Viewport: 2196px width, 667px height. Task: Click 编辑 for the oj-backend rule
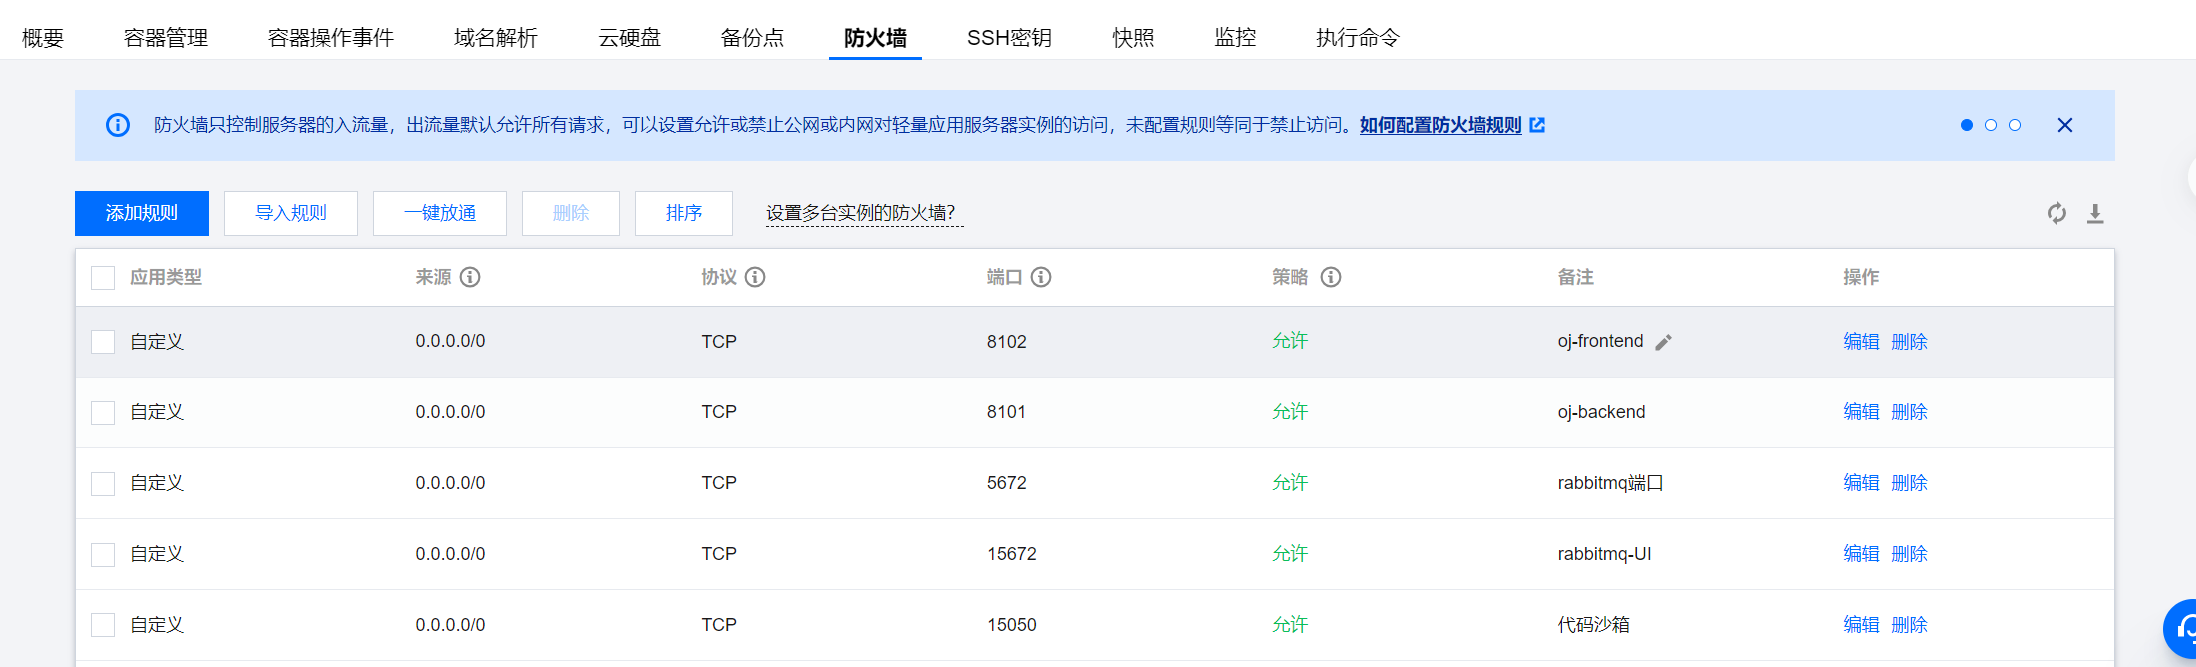pyautogui.click(x=1861, y=412)
